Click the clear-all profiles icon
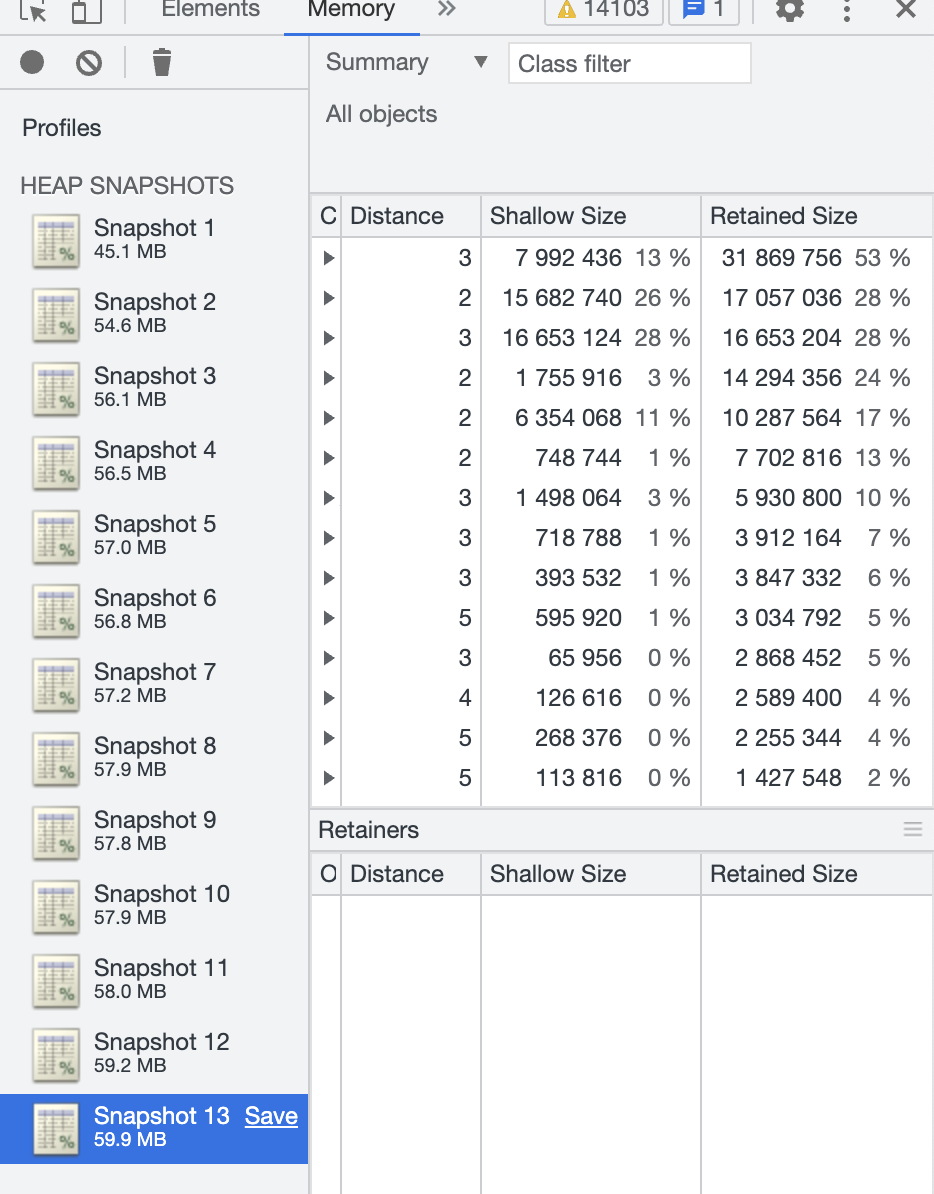The height and width of the screenshot is (1194, 934). 88,62
